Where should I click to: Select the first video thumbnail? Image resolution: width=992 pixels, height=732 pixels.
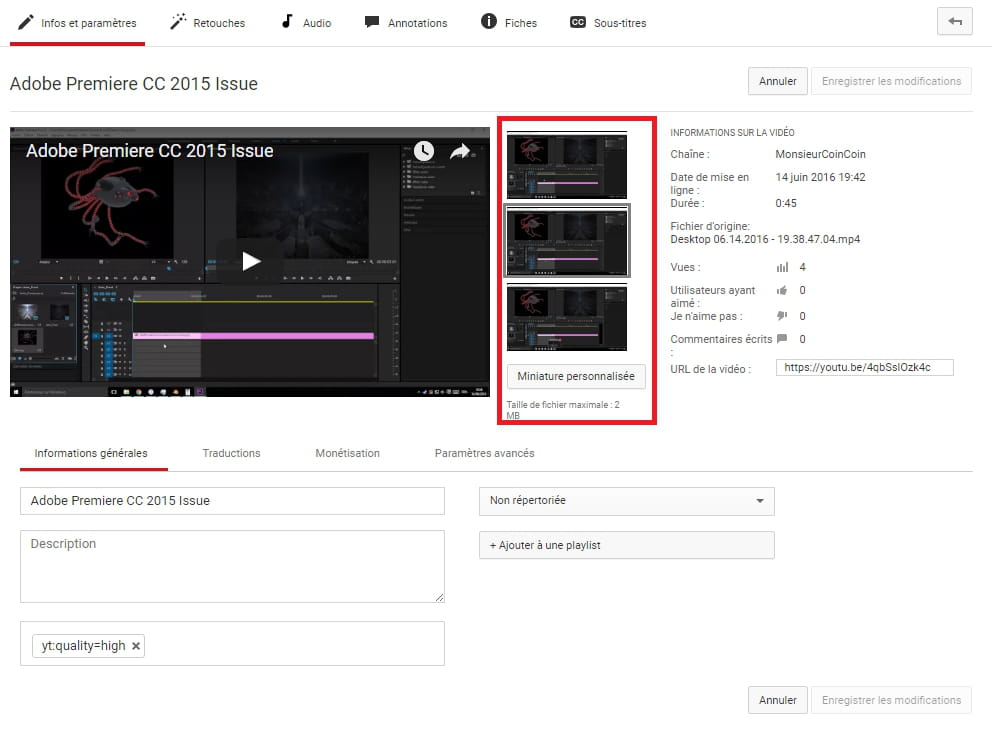pos(567,165)
